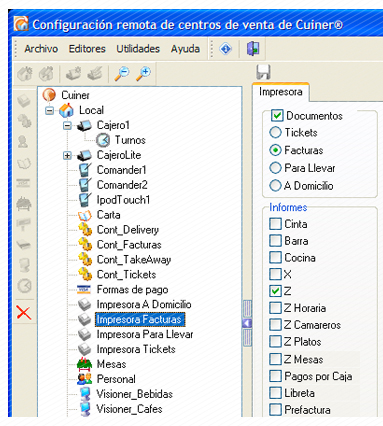Select Cont_TakeAway tree entry
This screenshot has width=383, height=426.
134,260
